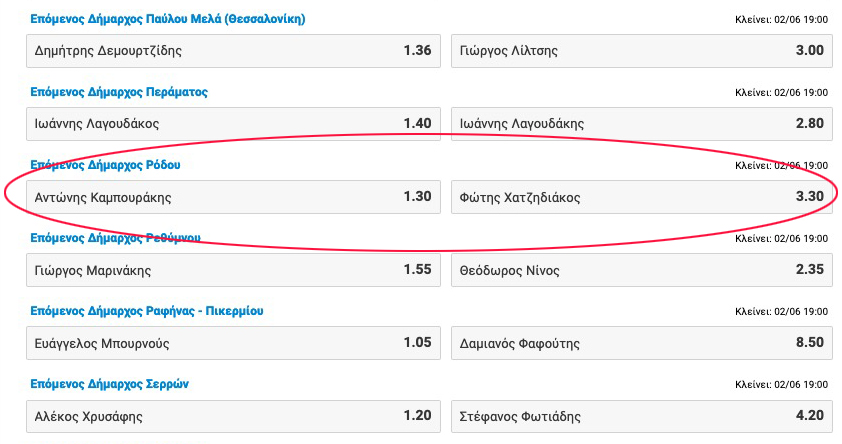
Task: Click the Στέφανος Φωτιάδης 4.20 selection
Action: pyautogui.click(x=641, y=416)
